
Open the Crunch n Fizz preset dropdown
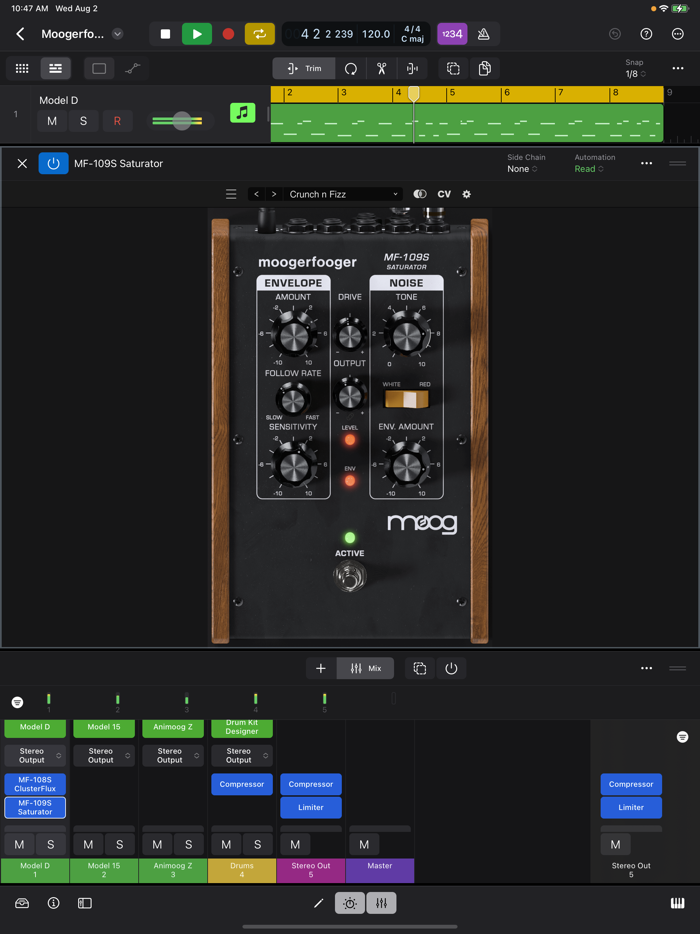[343, 194]
